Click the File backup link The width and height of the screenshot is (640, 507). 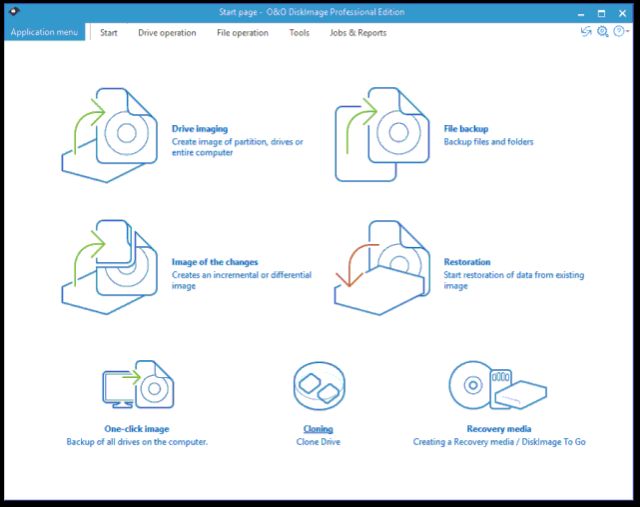click(x=466, y=129)
